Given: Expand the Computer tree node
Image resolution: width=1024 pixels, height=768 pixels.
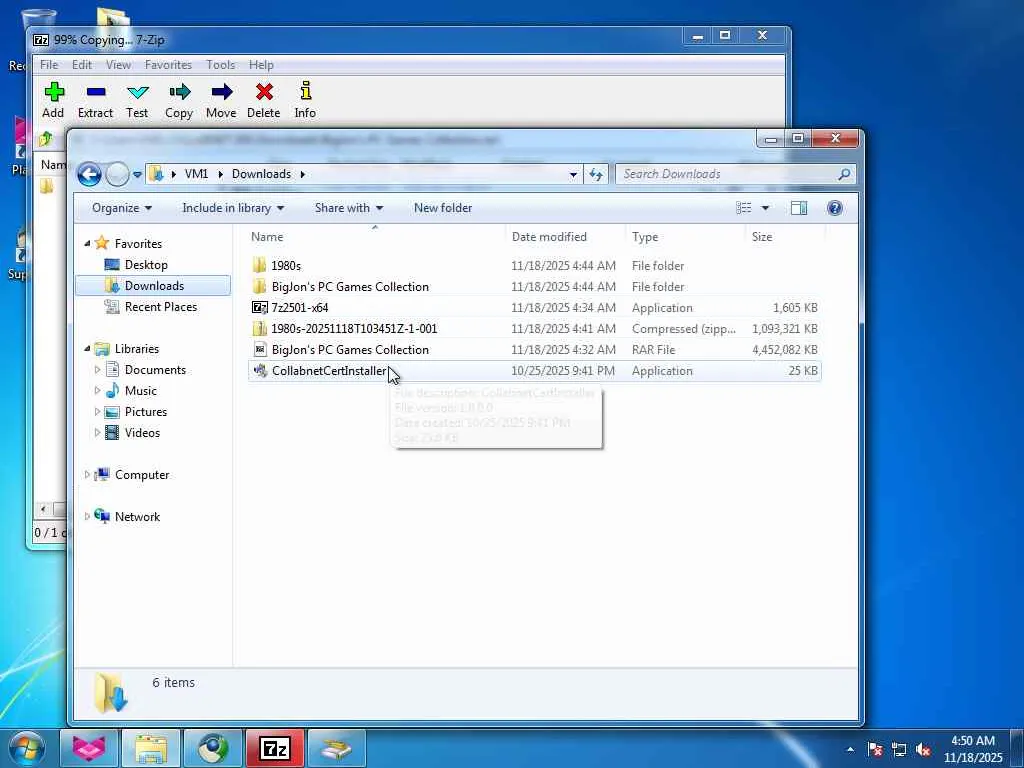Looking at the screenshot, I should pos(87,475).
